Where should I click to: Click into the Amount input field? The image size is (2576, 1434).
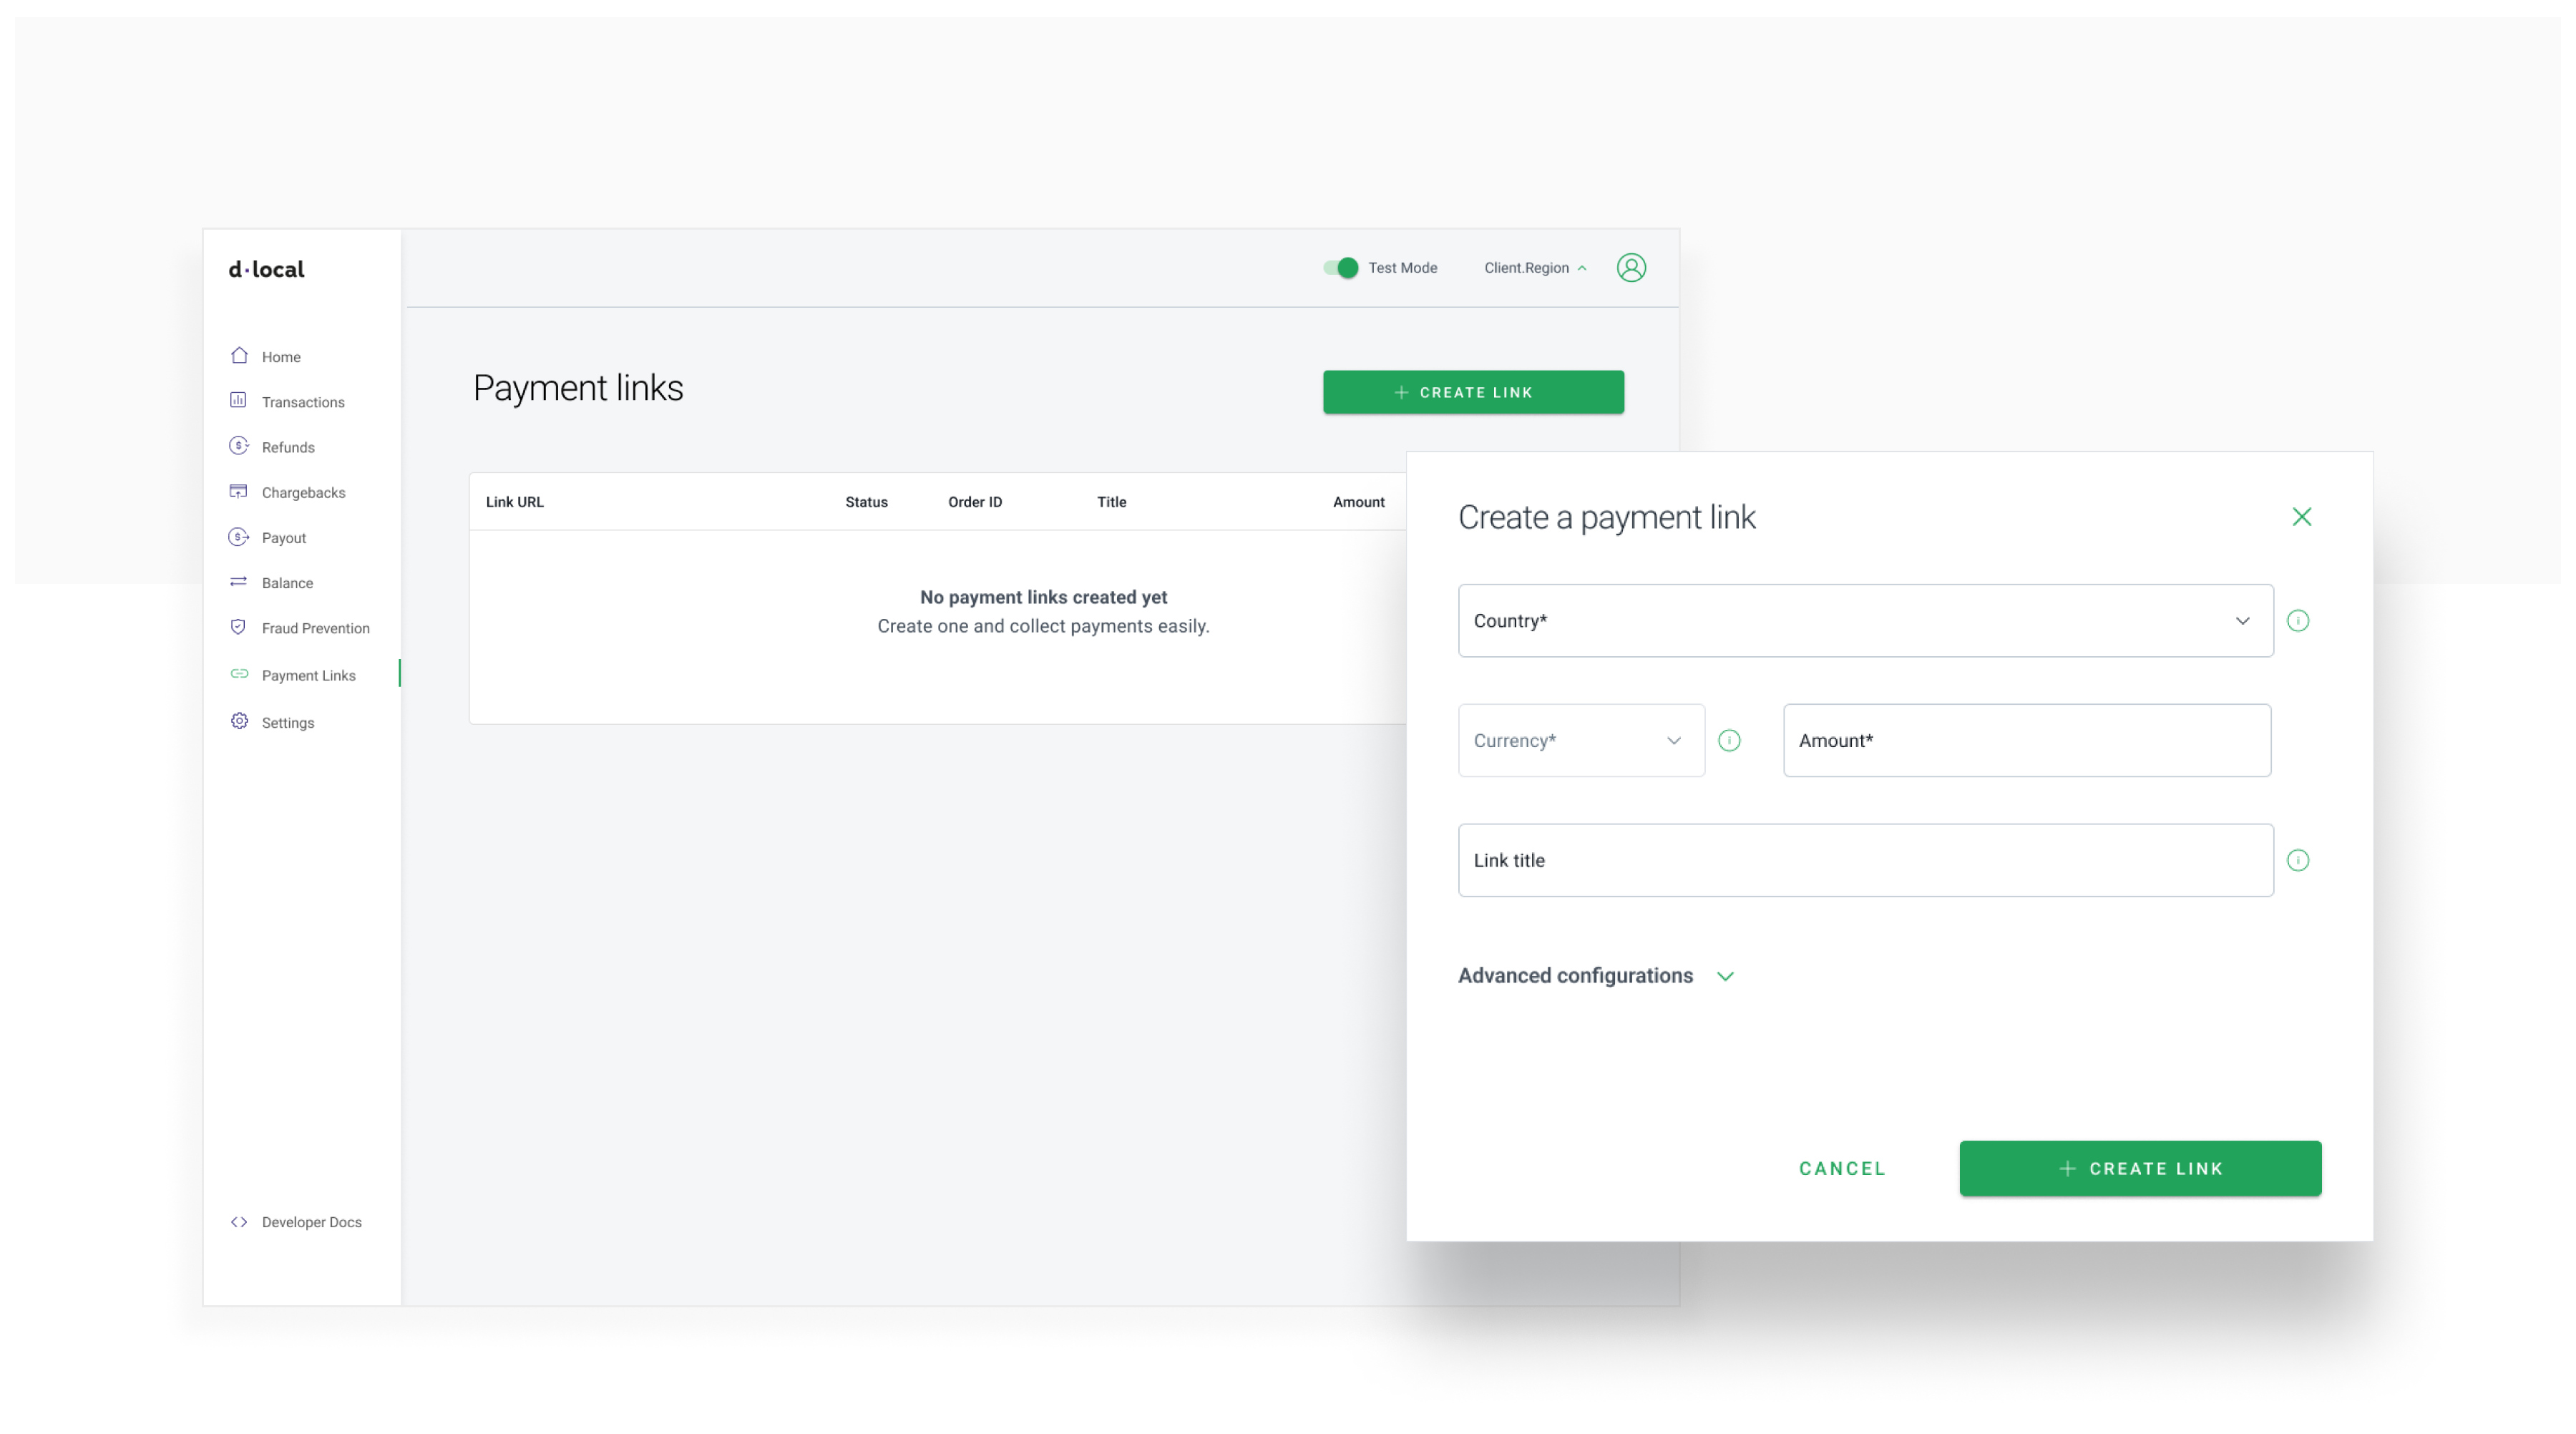tap(2026, 741)
